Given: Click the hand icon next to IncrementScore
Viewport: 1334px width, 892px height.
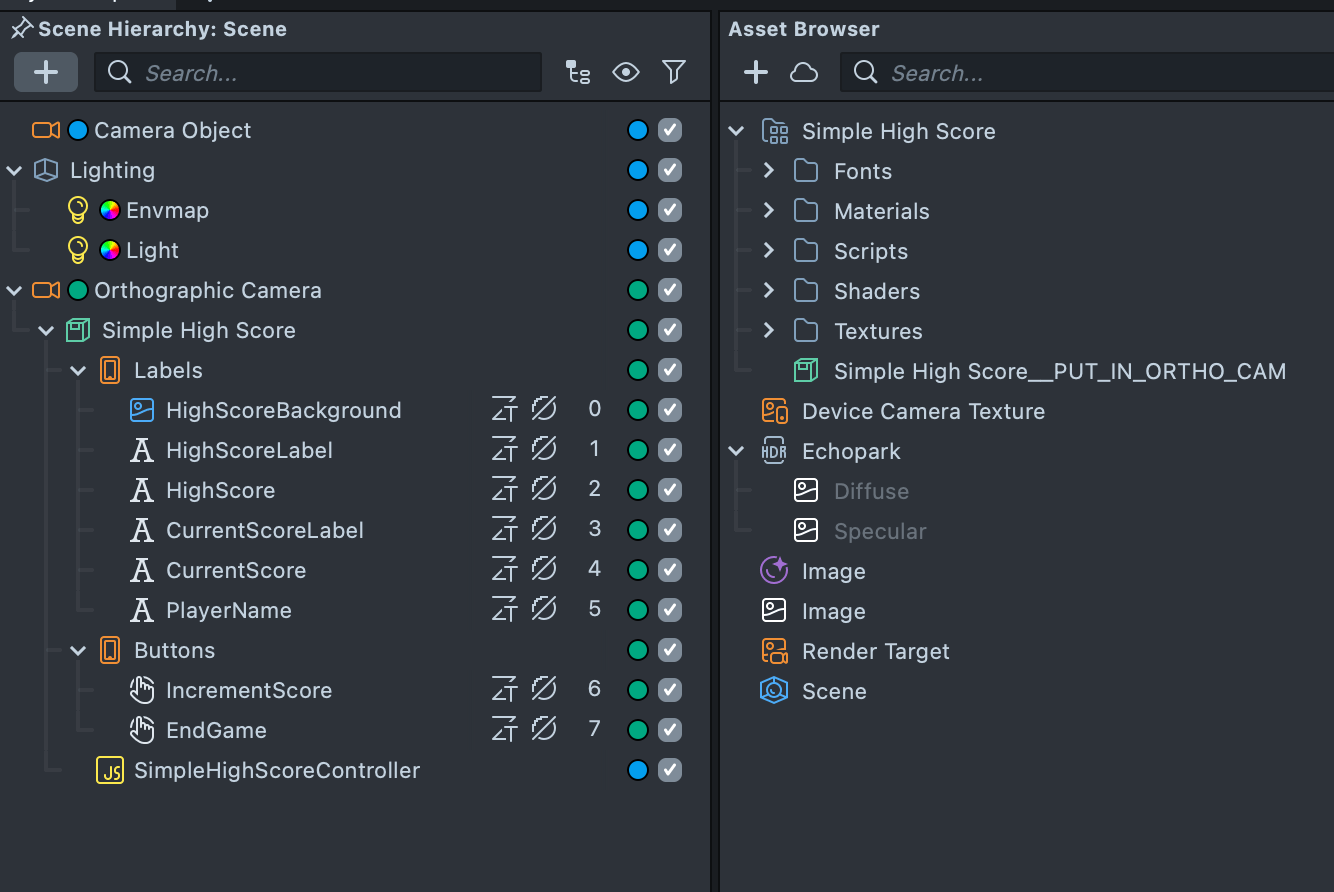Looking at the screenshot, I should [x=142, y=690].
